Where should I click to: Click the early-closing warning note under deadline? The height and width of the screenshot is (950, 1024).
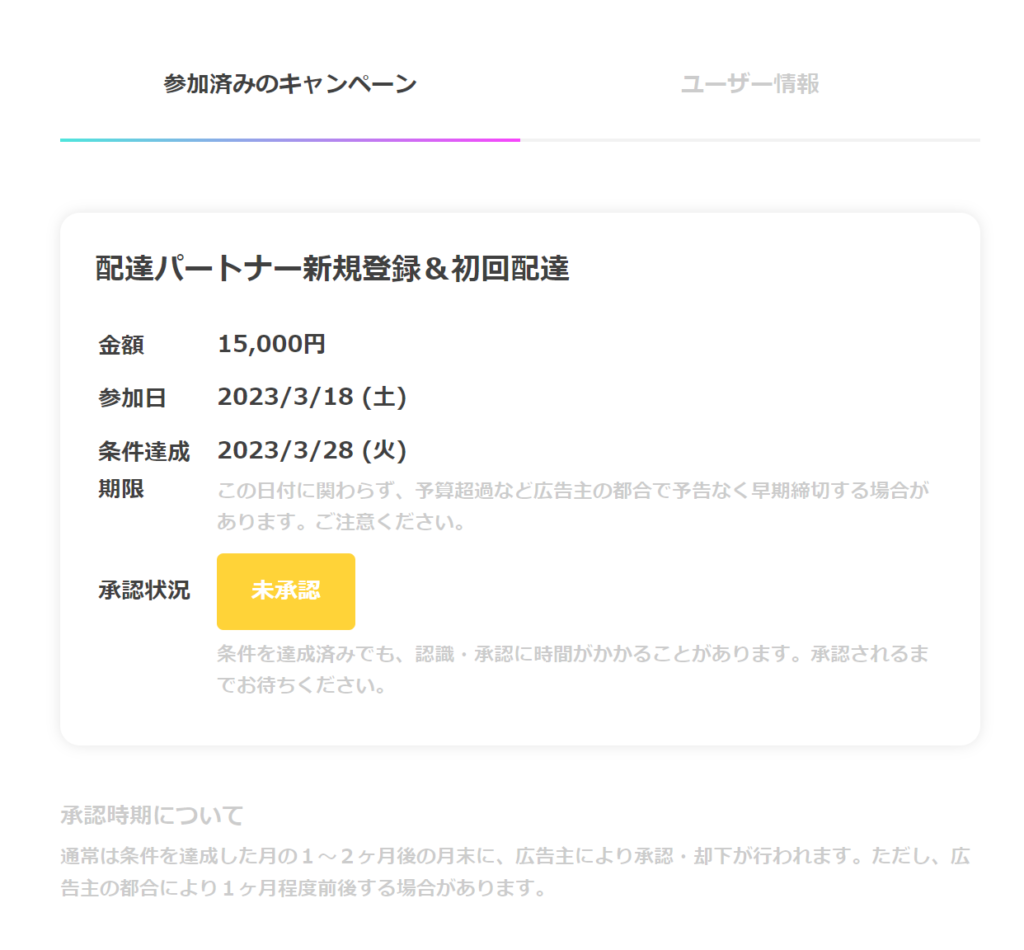click(573, 506)
